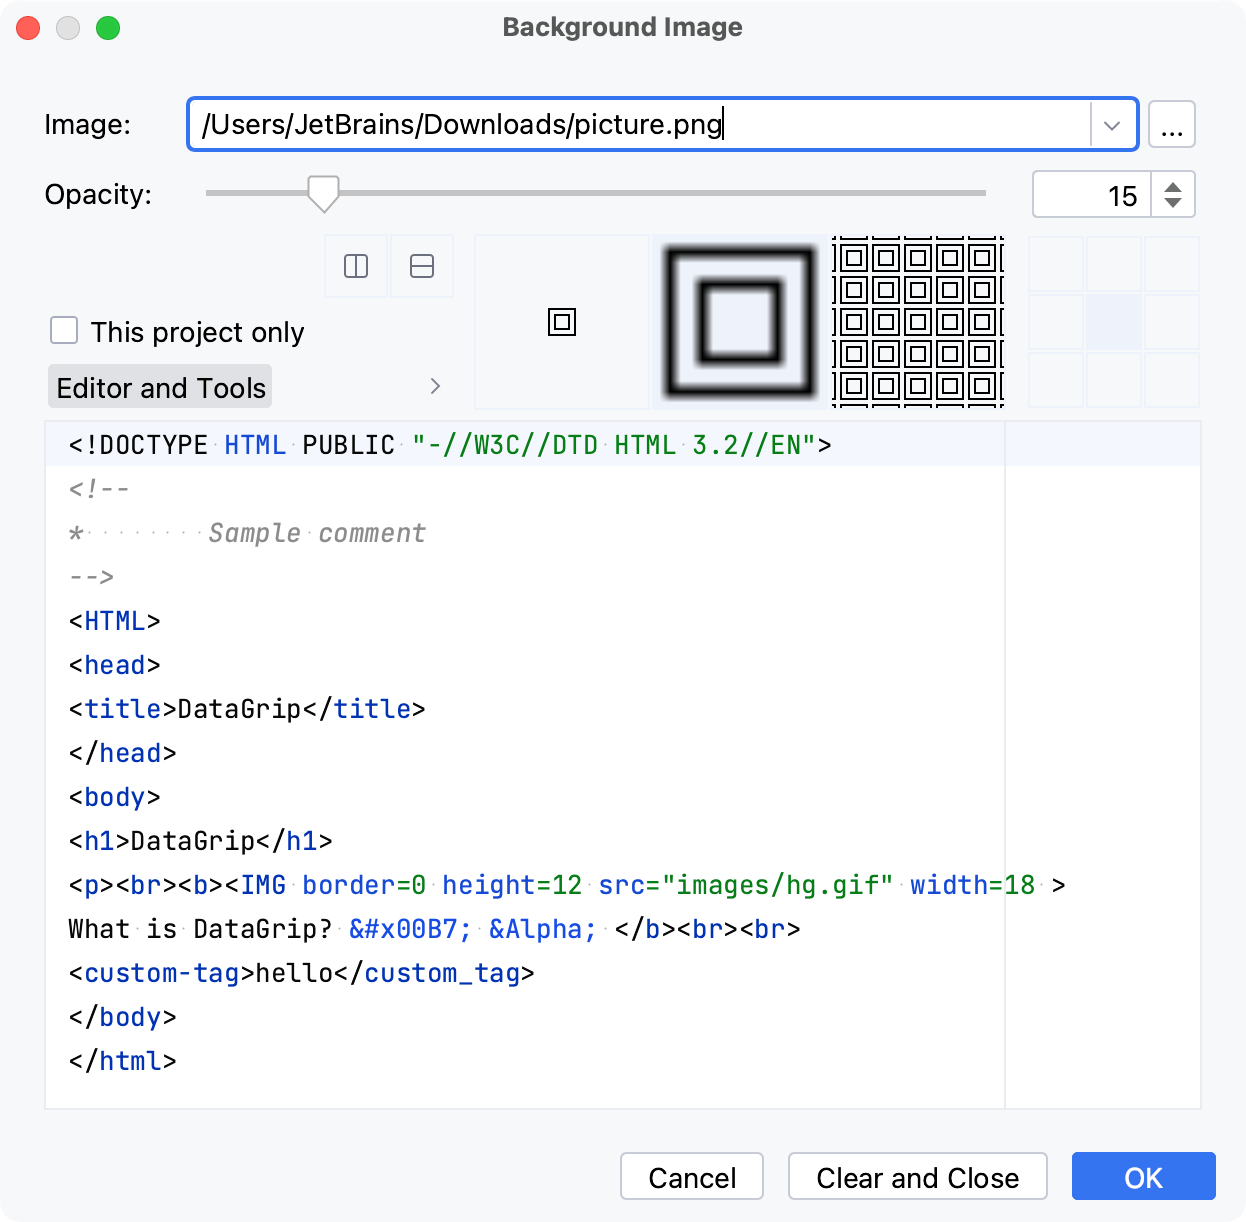Select the scaled image fill mode
The height and width of the screenshot is (1222, 1246).
(740, 322)
